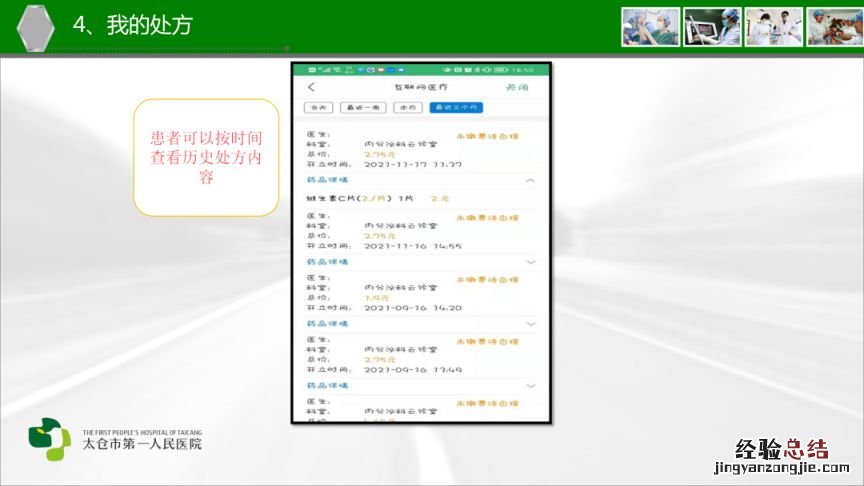Click the green Taicang hospital logo icon
This screenshot has width=864, height=486.
[x=49, y=438]
